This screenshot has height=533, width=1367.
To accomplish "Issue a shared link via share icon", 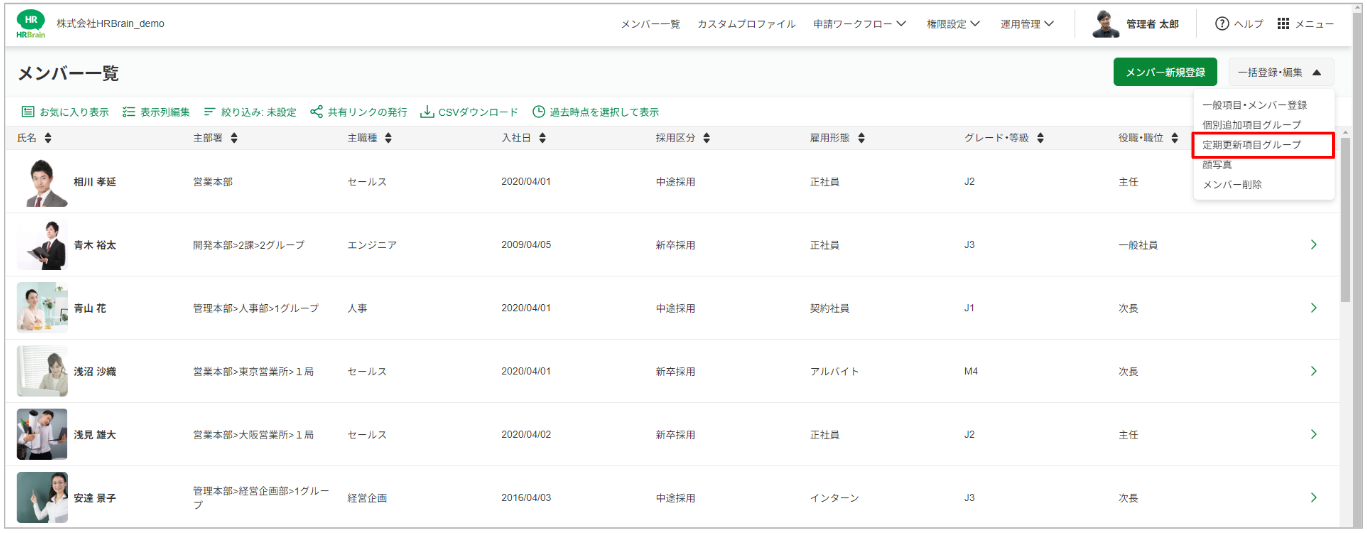I will [x=316, y=112].
